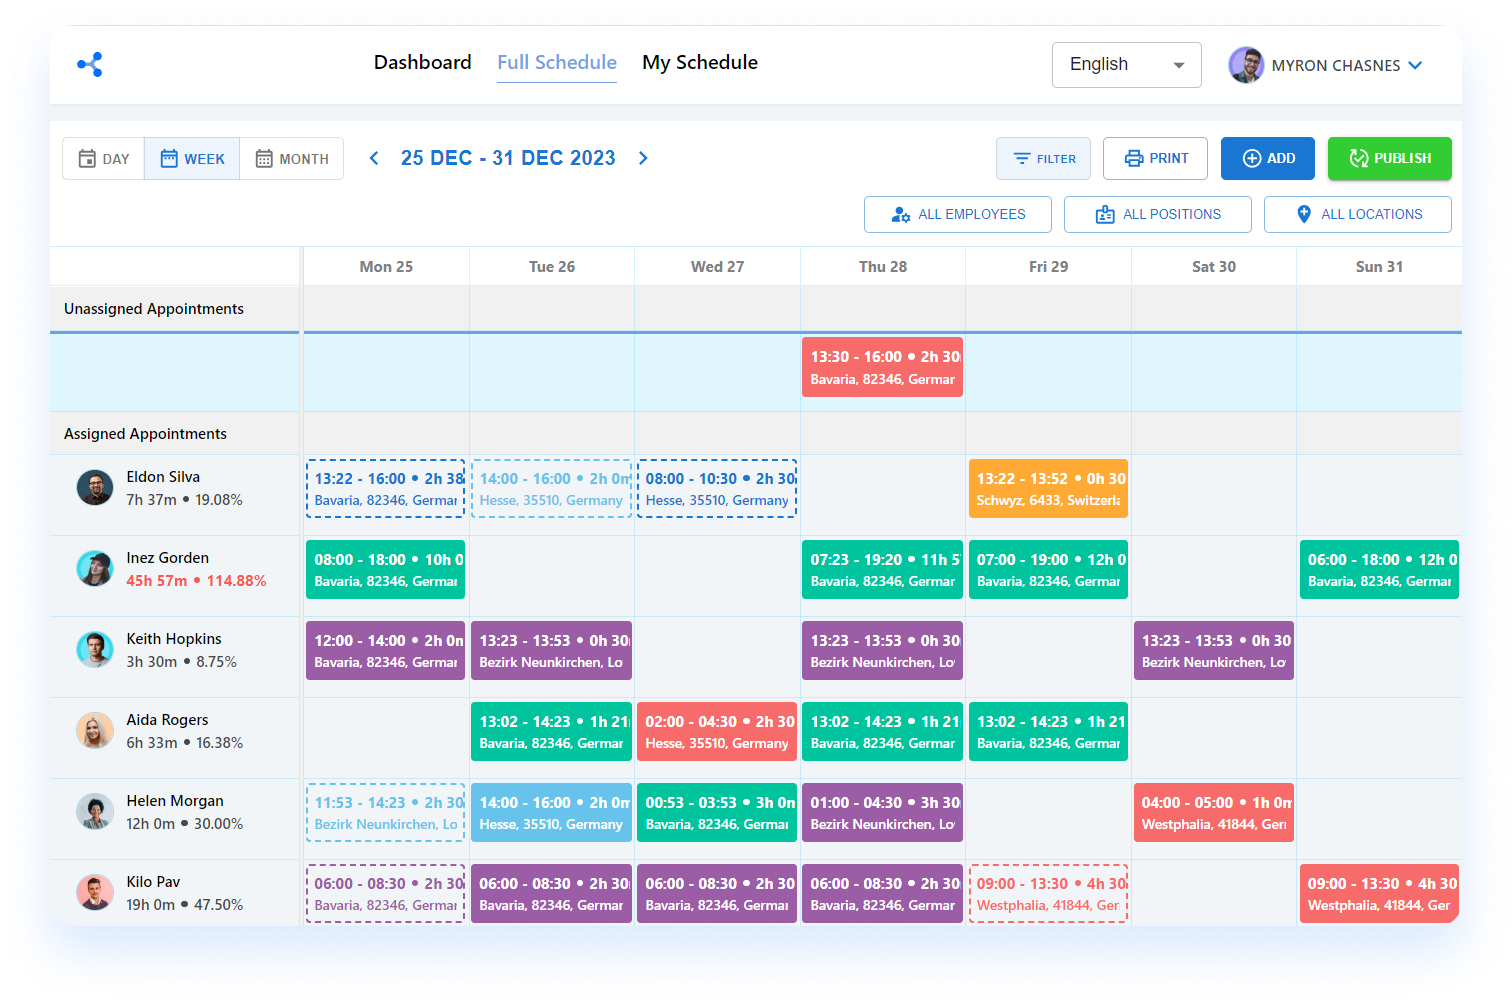The height and width of the screenshot is (1001, 1512).
Task: Click the app logo icon in header
Action: [x=90, y=65]
